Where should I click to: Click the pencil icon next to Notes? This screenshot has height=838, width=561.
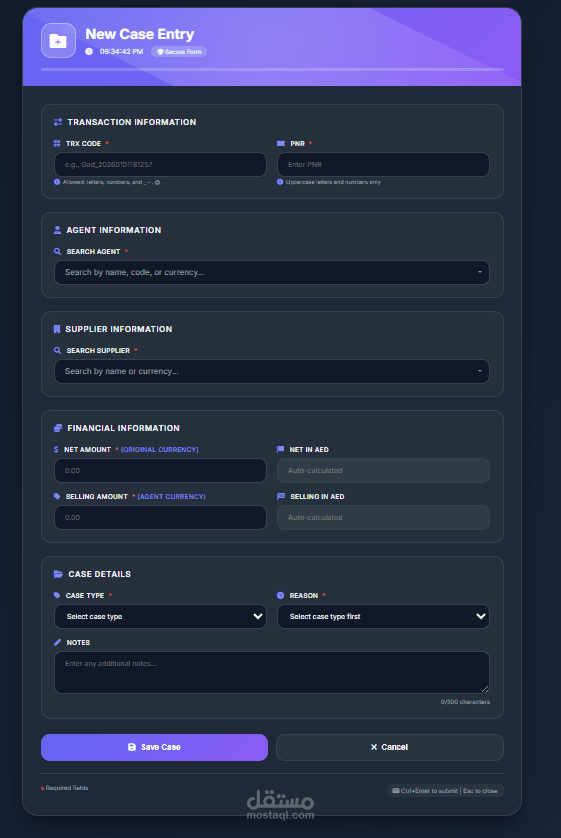57,642
